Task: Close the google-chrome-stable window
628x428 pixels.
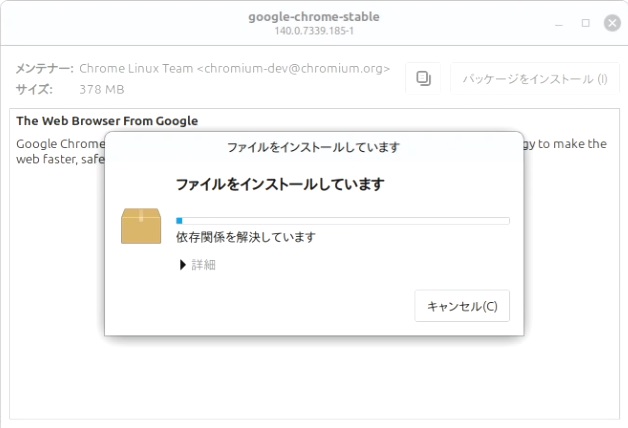Action: 612,22
